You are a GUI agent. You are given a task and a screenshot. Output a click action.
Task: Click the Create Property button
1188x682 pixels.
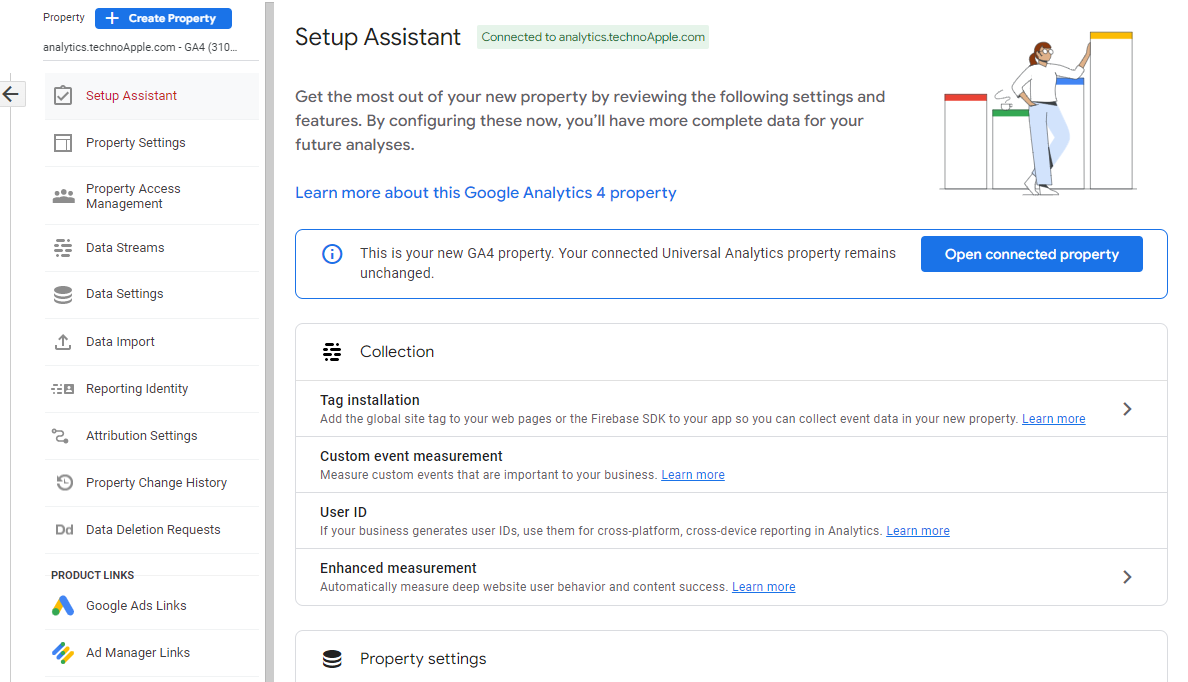pyautogui.click(x=163, y=18)
